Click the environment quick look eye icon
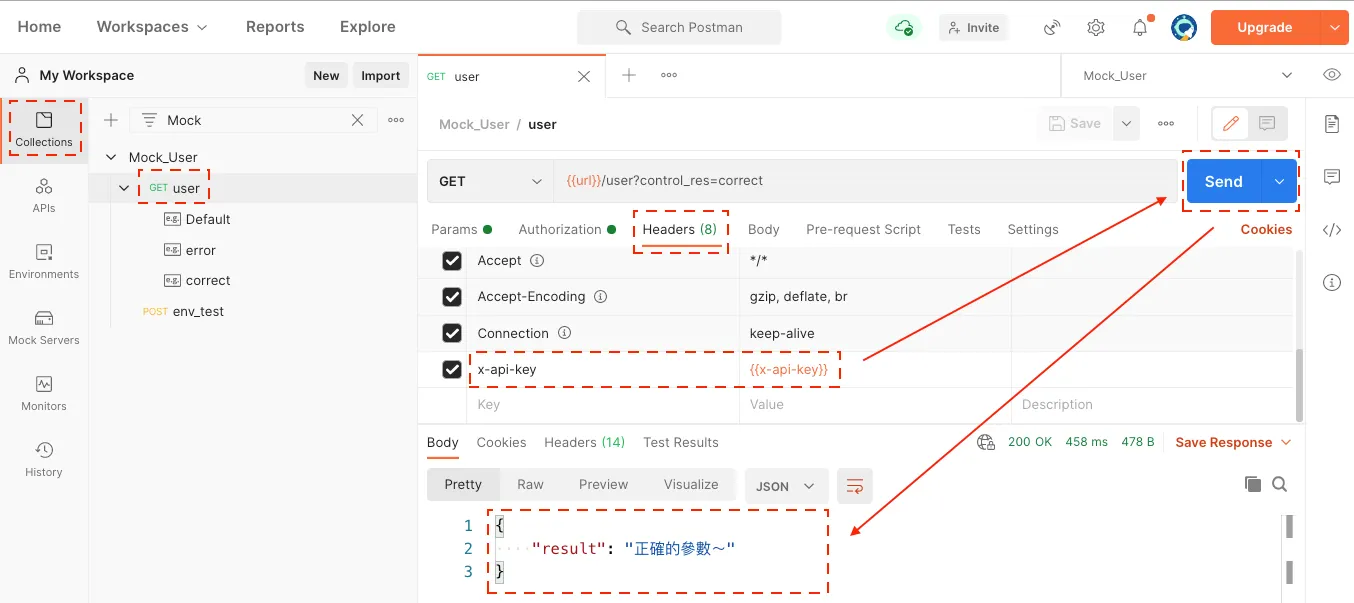The width and height of the screenshot is (1354, 603). click(x=1331, y=75)
